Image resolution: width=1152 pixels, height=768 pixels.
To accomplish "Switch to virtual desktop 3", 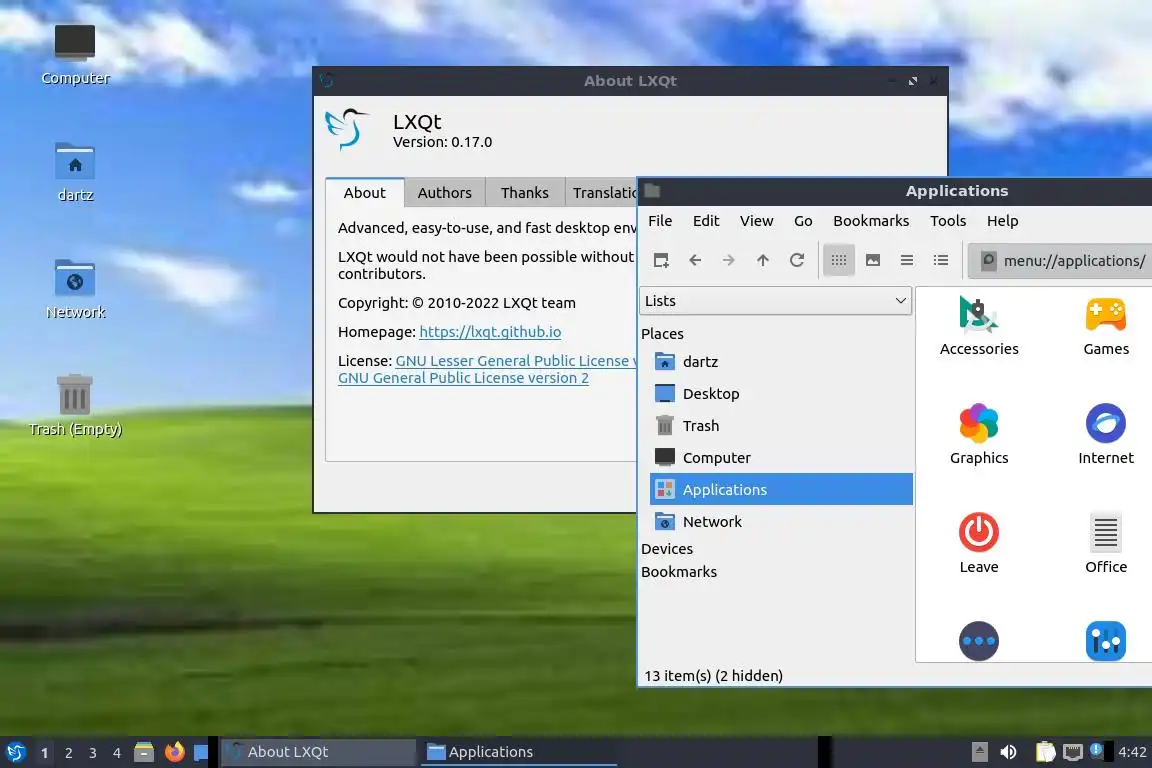I will click(x=93, y=753).
